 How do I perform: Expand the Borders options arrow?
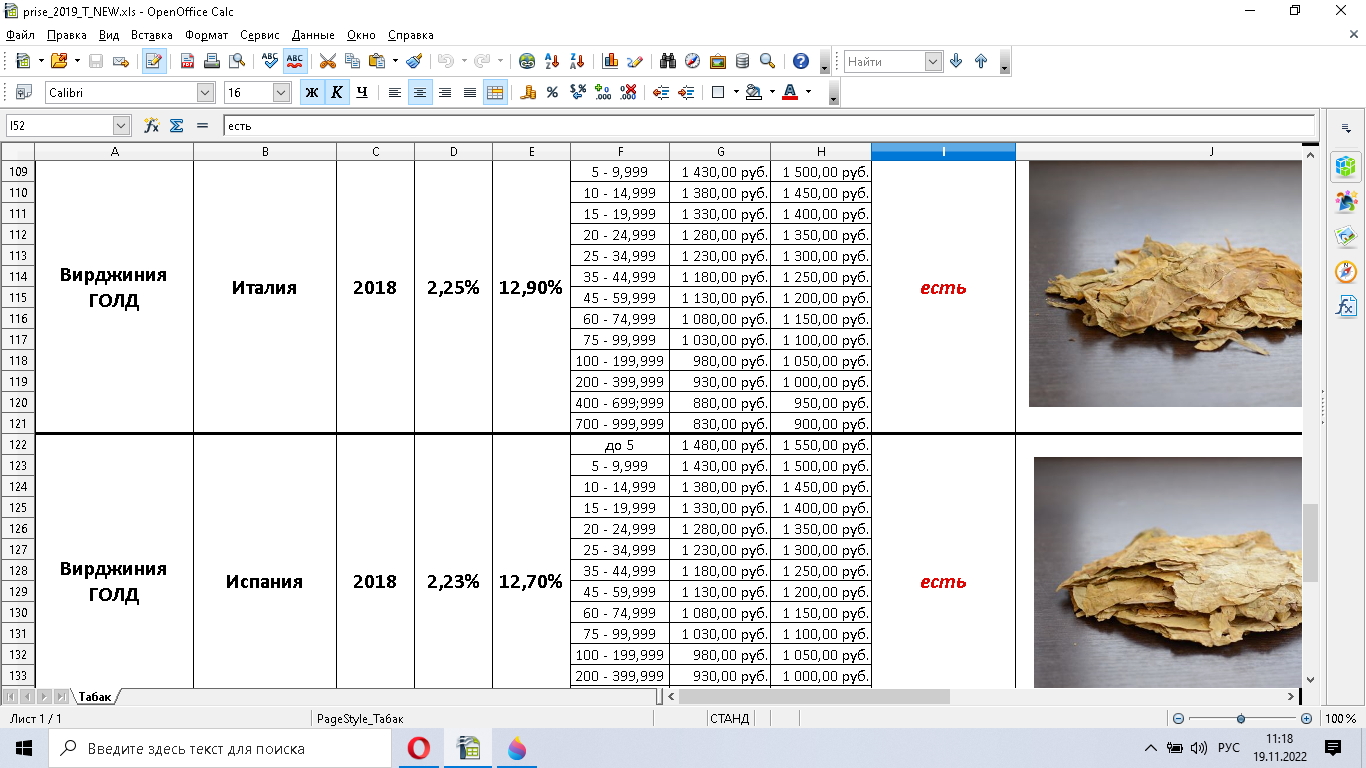coord(736,92)
